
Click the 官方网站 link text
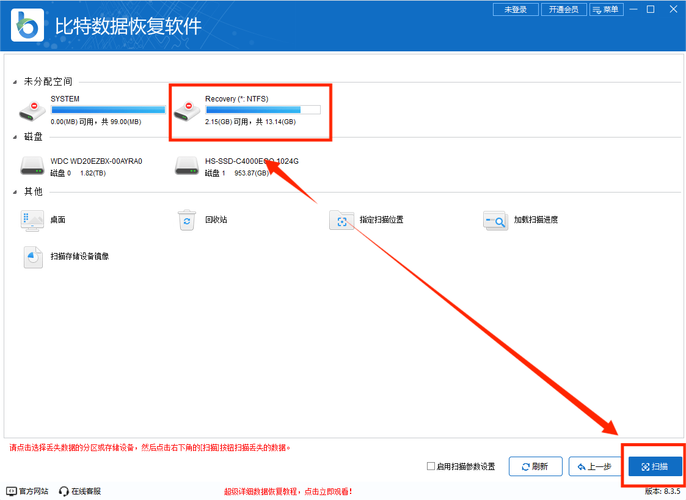coord(33,491)
